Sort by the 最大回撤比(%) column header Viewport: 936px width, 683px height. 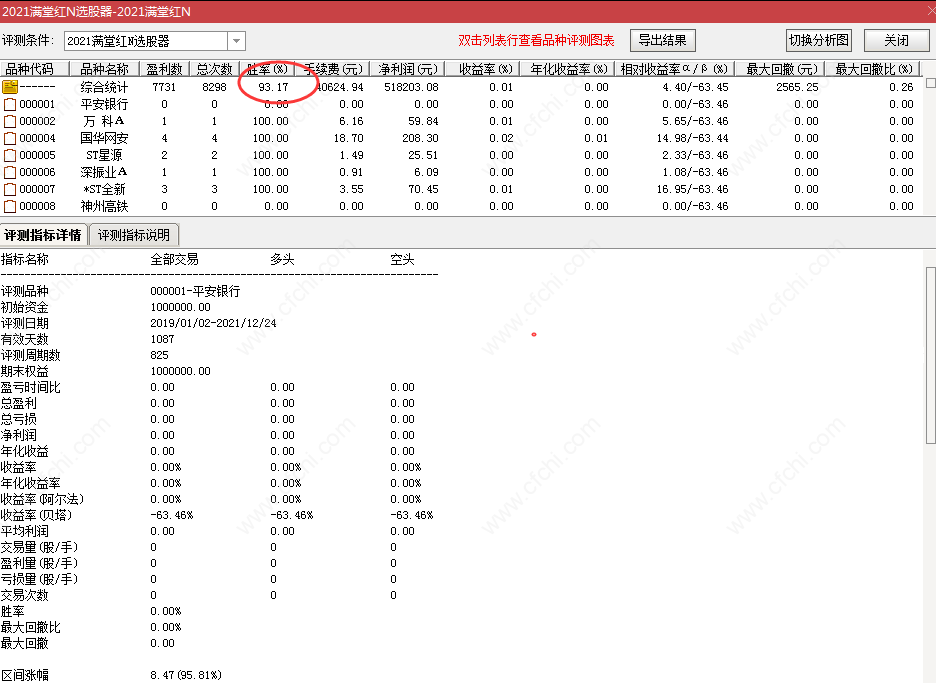point(873,69)
